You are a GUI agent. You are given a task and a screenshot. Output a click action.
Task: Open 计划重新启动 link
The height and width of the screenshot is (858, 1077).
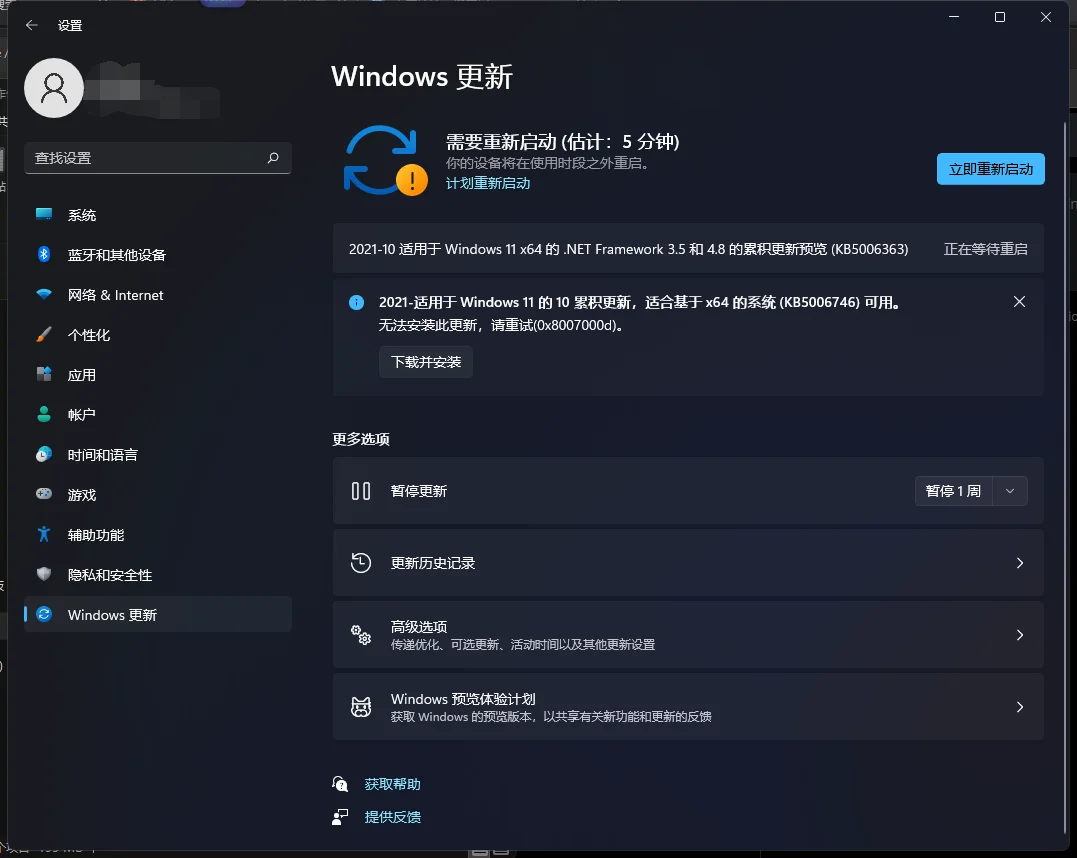coord(488,183)
